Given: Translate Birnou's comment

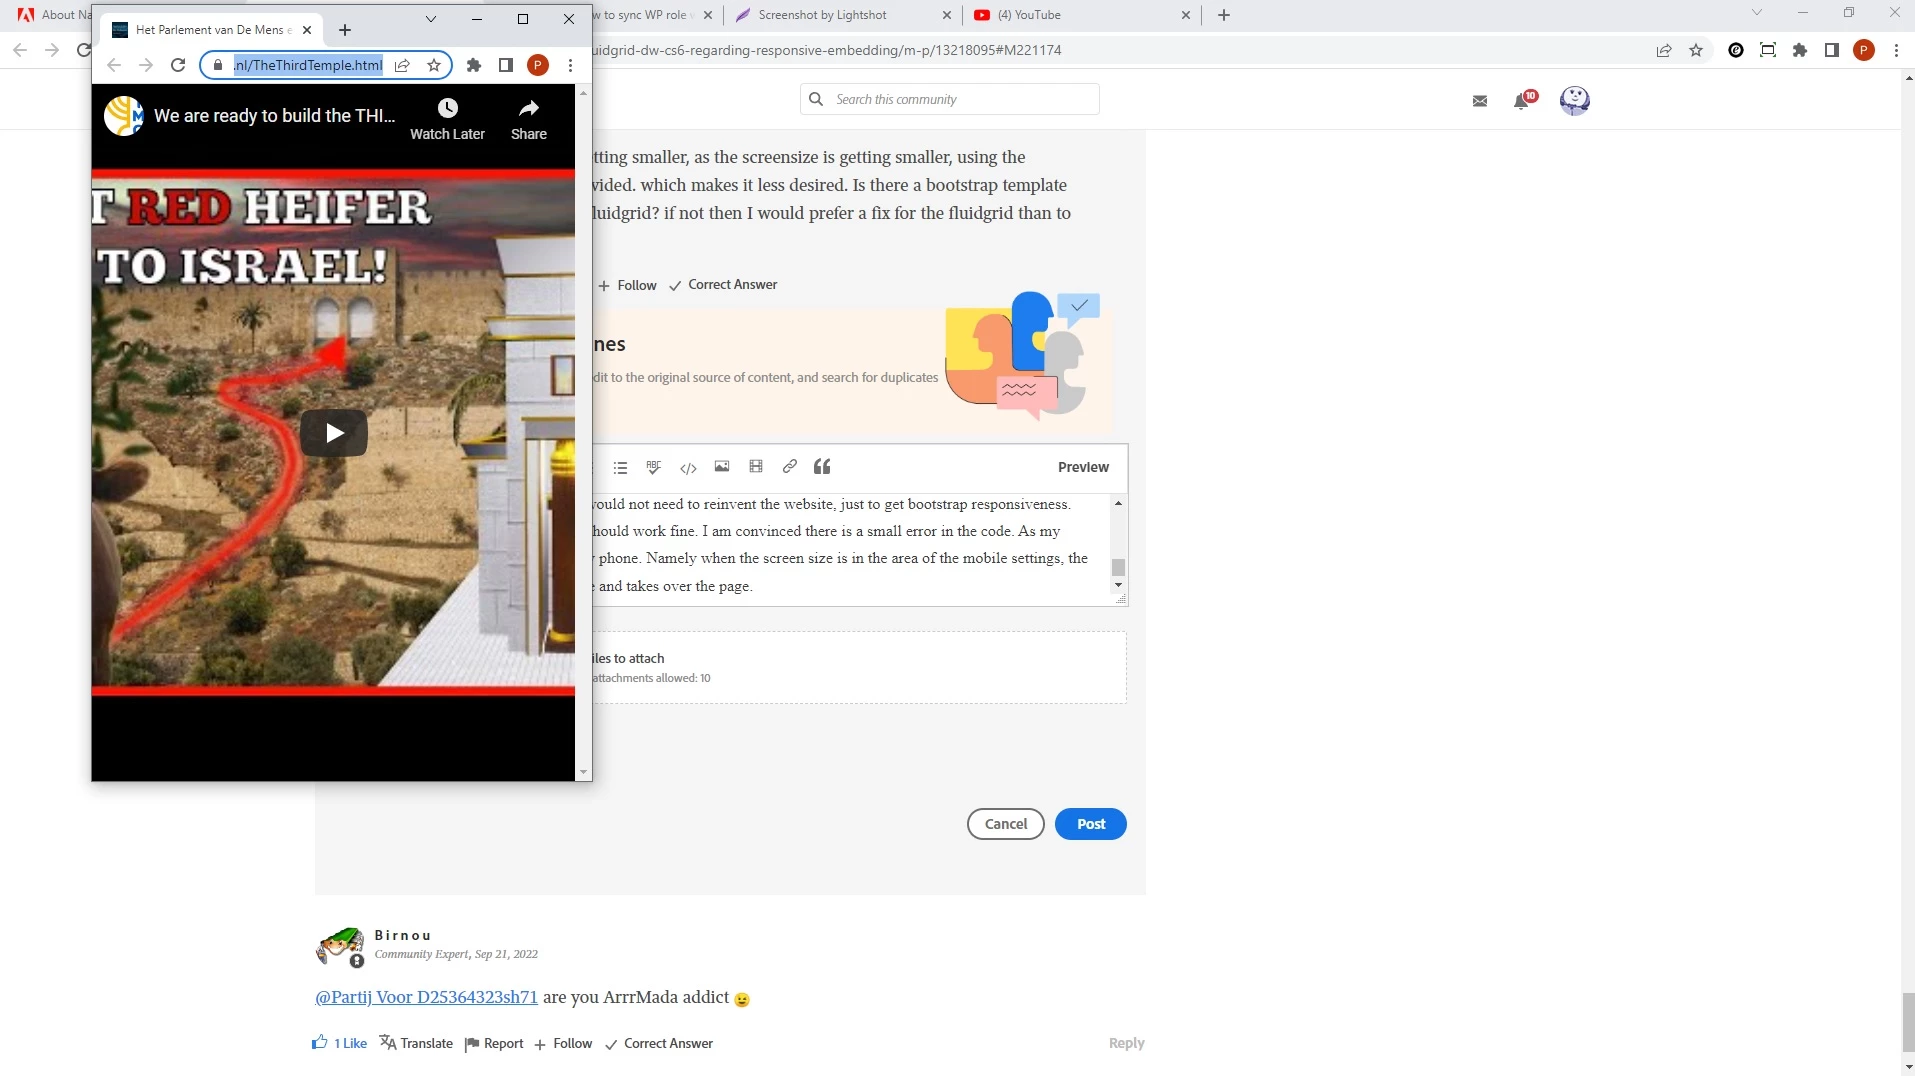Looking at the screenshot, I should coord(416,1043).
